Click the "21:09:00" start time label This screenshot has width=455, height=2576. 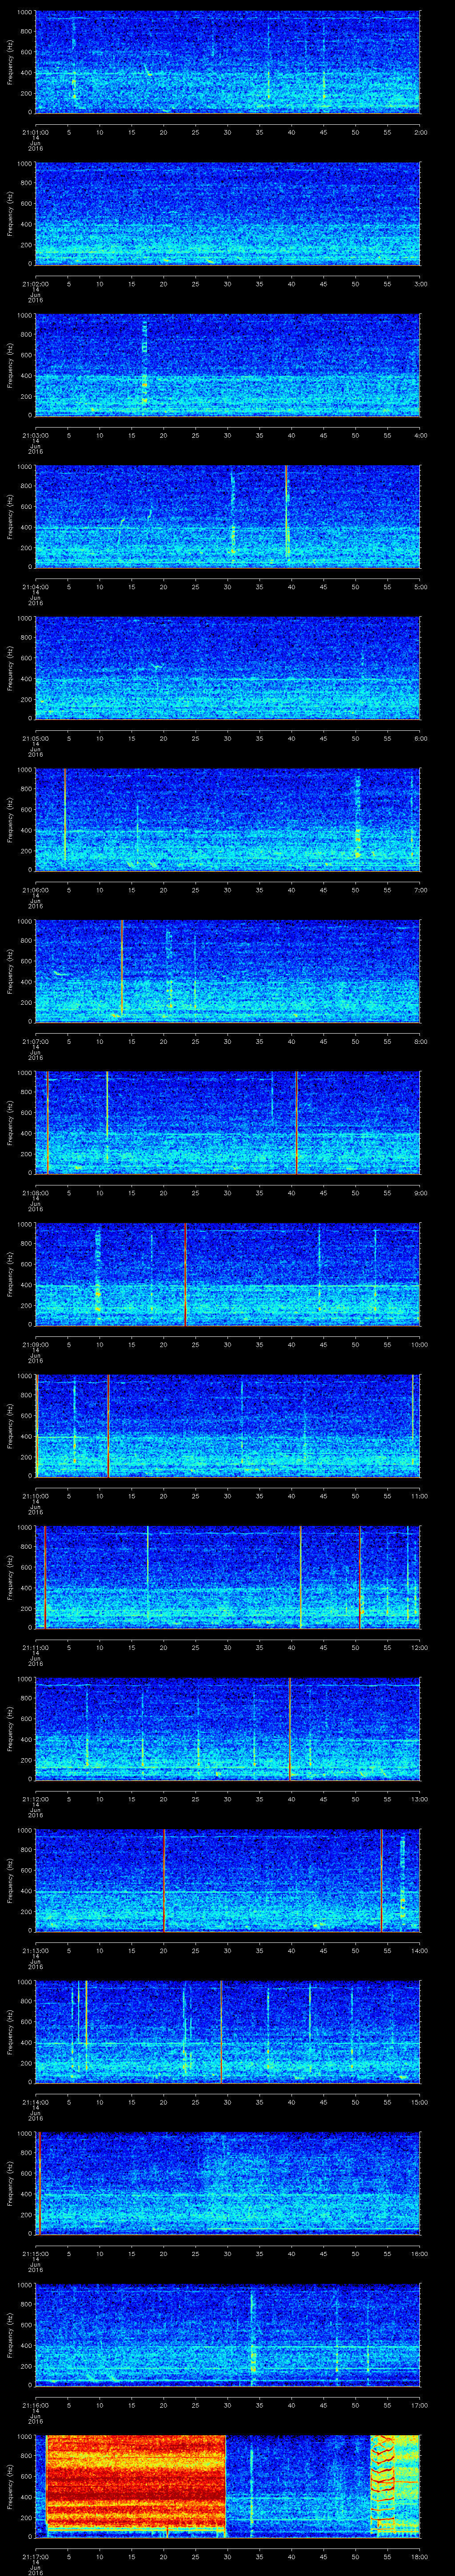pyautogui.click(x=35, y=1343)
